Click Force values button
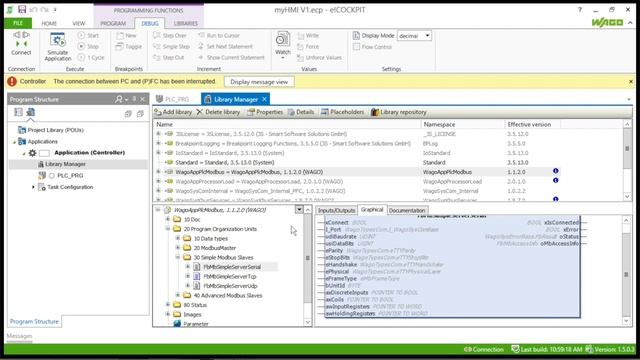Screen dimensions: 640x360 [x=308, y=47]
